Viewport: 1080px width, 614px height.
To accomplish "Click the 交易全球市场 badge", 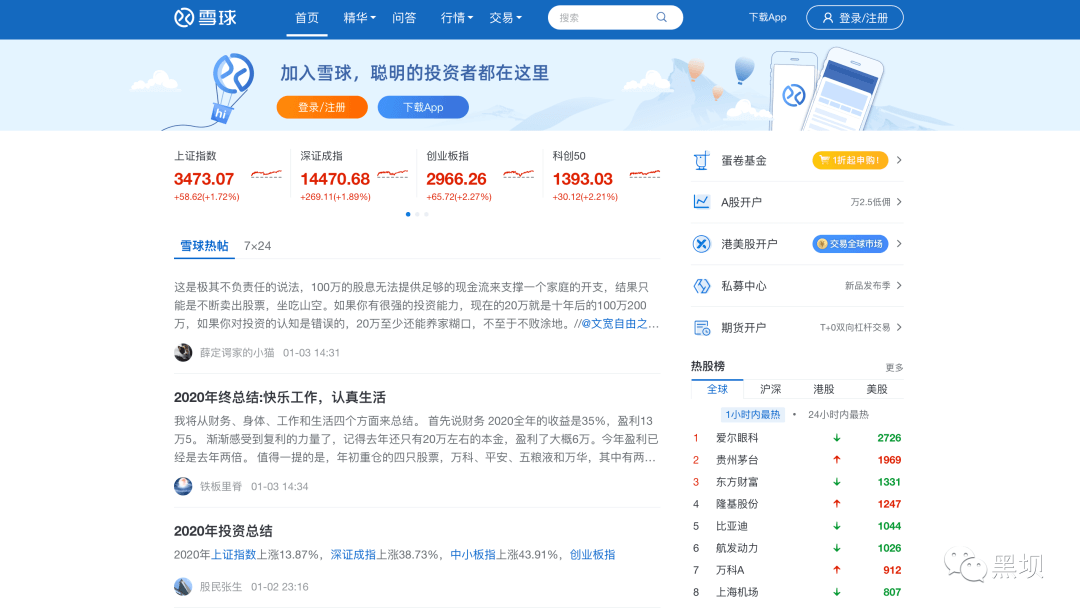I will [850, 244].
